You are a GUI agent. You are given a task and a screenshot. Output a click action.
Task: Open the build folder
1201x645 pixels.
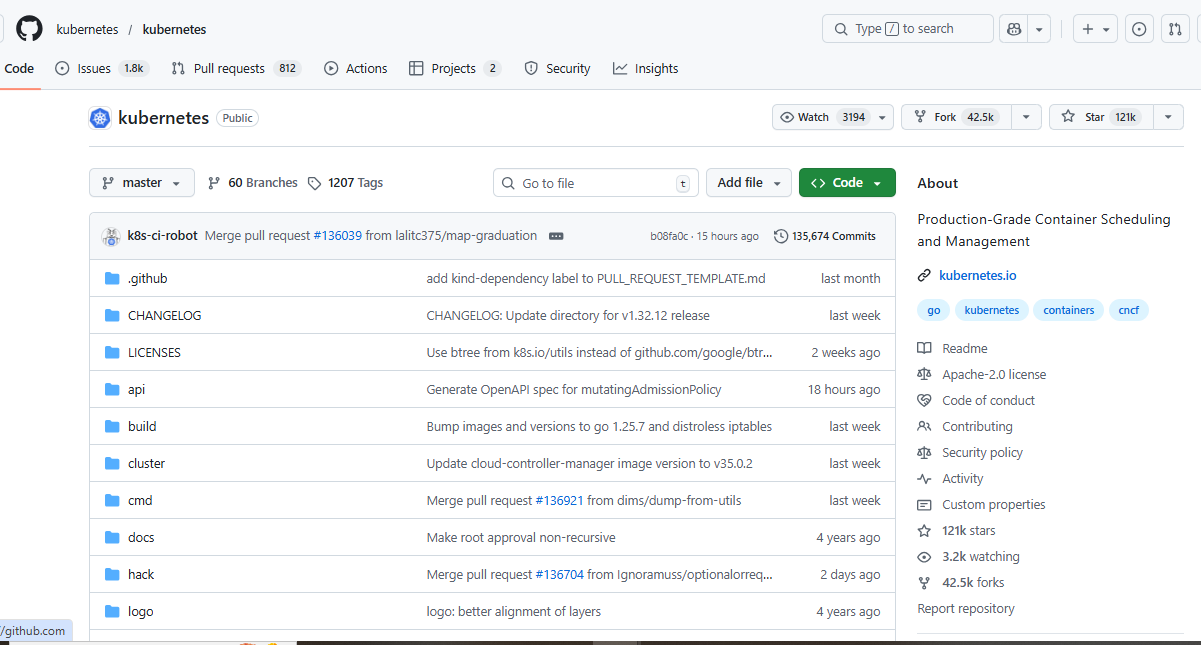[142, 426]
